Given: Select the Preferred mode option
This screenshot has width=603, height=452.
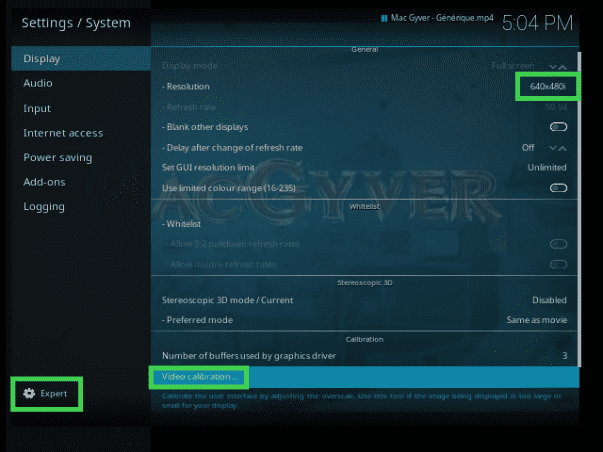Looking at the screenshot, I should [x=364, y=321].
